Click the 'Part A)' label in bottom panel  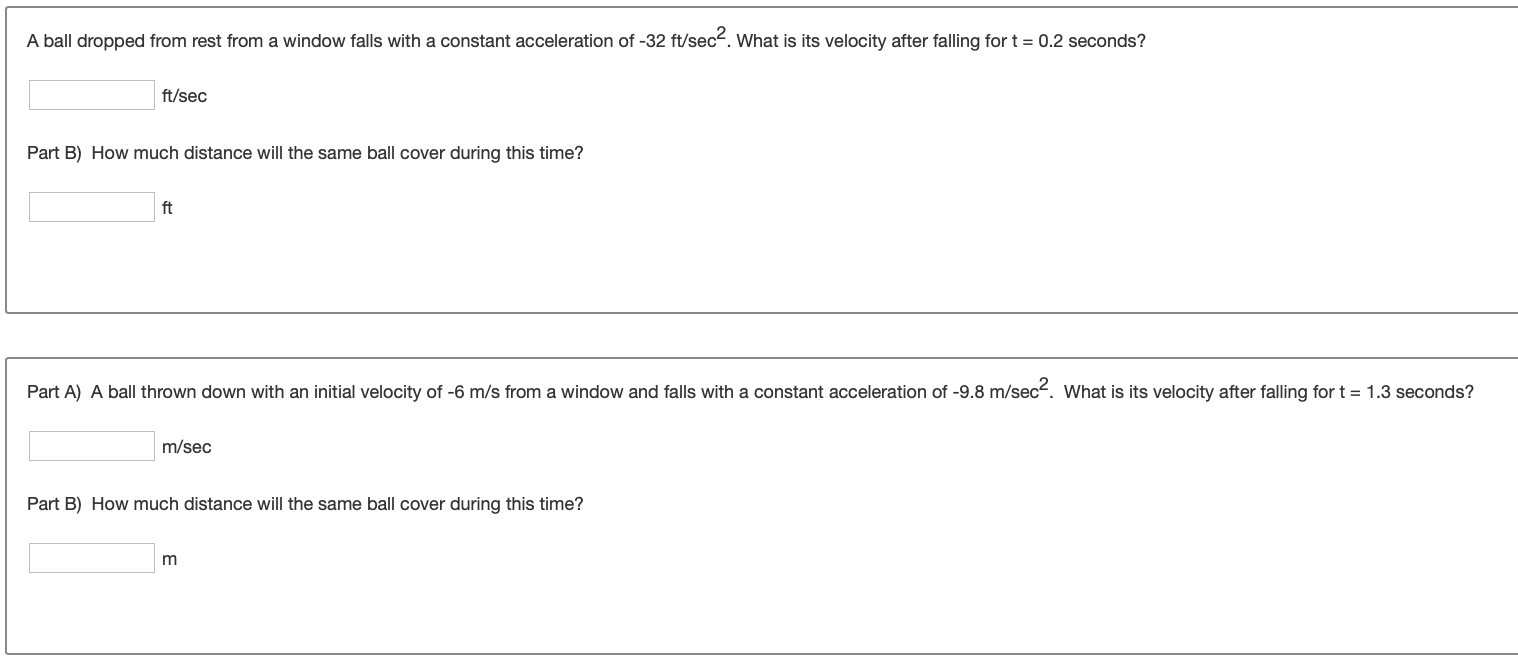point(55,392)
